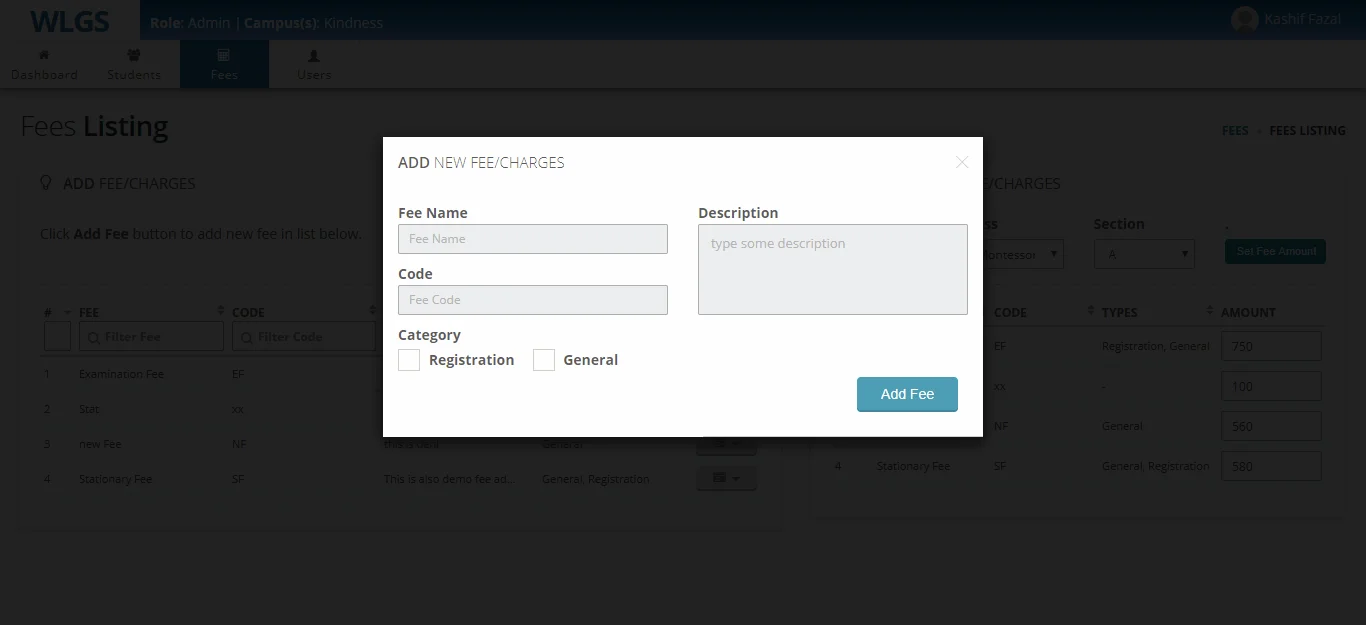Click the Set Fee Amount button
Image resolution: width=1366 pixels, height=625 pixels.
(x=1275, y=251)
